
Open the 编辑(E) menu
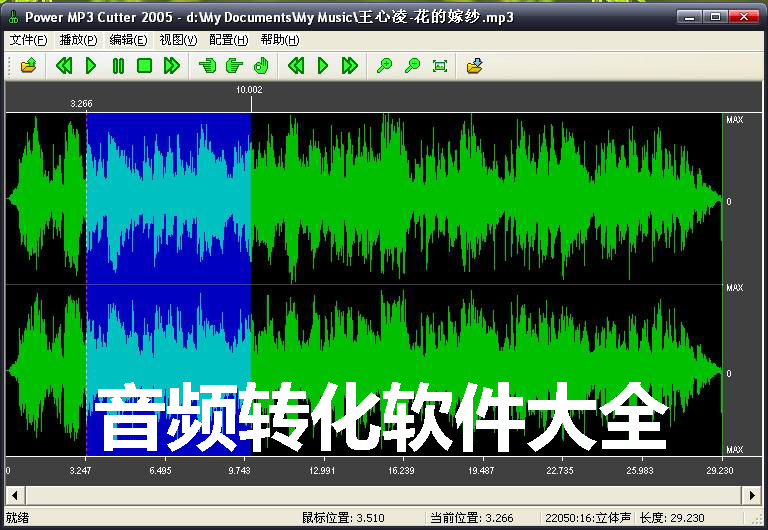pyautogui.click(x=128, y=40)
